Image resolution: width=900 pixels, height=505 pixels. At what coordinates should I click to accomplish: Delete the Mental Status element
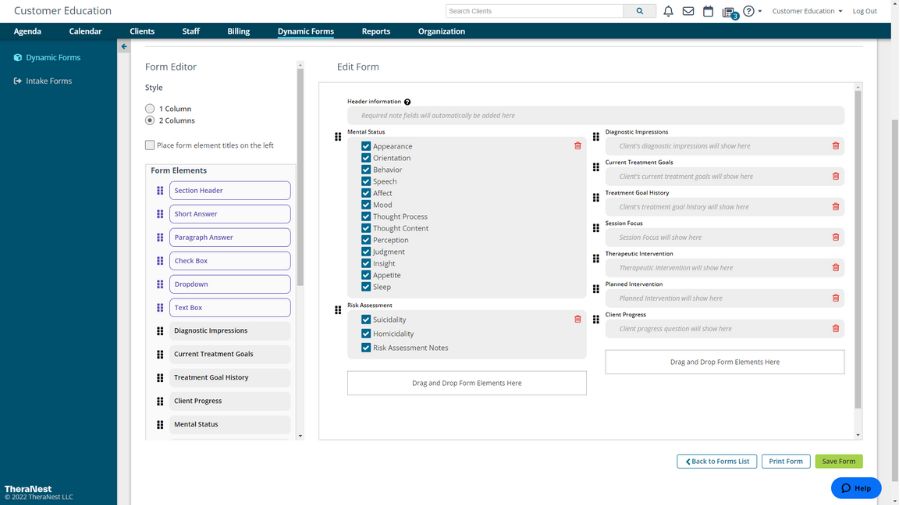(577, 146)
